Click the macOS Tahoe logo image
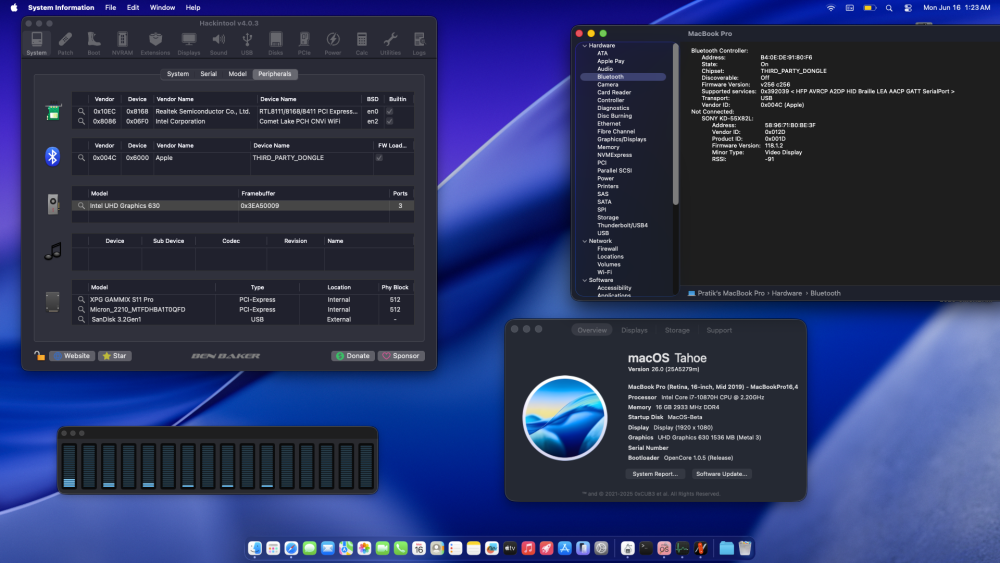The height and width of the screenshot is (563, 1000). [564, 418]
